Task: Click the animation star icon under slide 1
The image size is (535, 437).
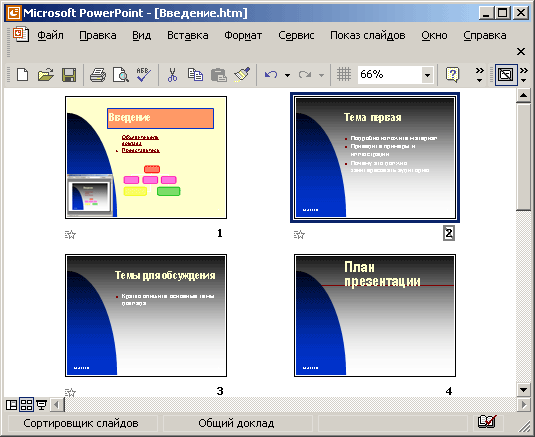Action: tap(70, 234)
